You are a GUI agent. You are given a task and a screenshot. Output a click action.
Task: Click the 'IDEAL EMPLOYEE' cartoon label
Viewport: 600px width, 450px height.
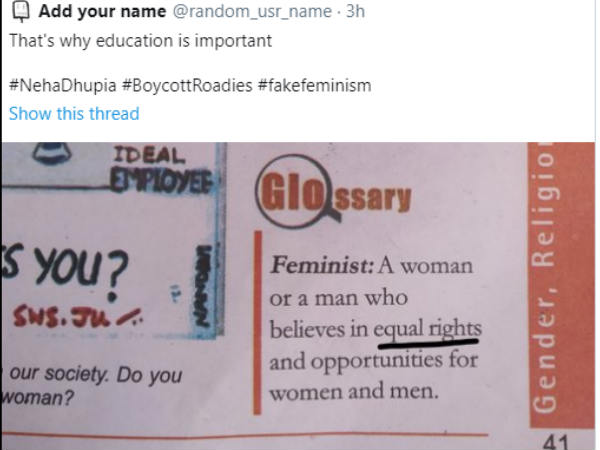point(161,170)
